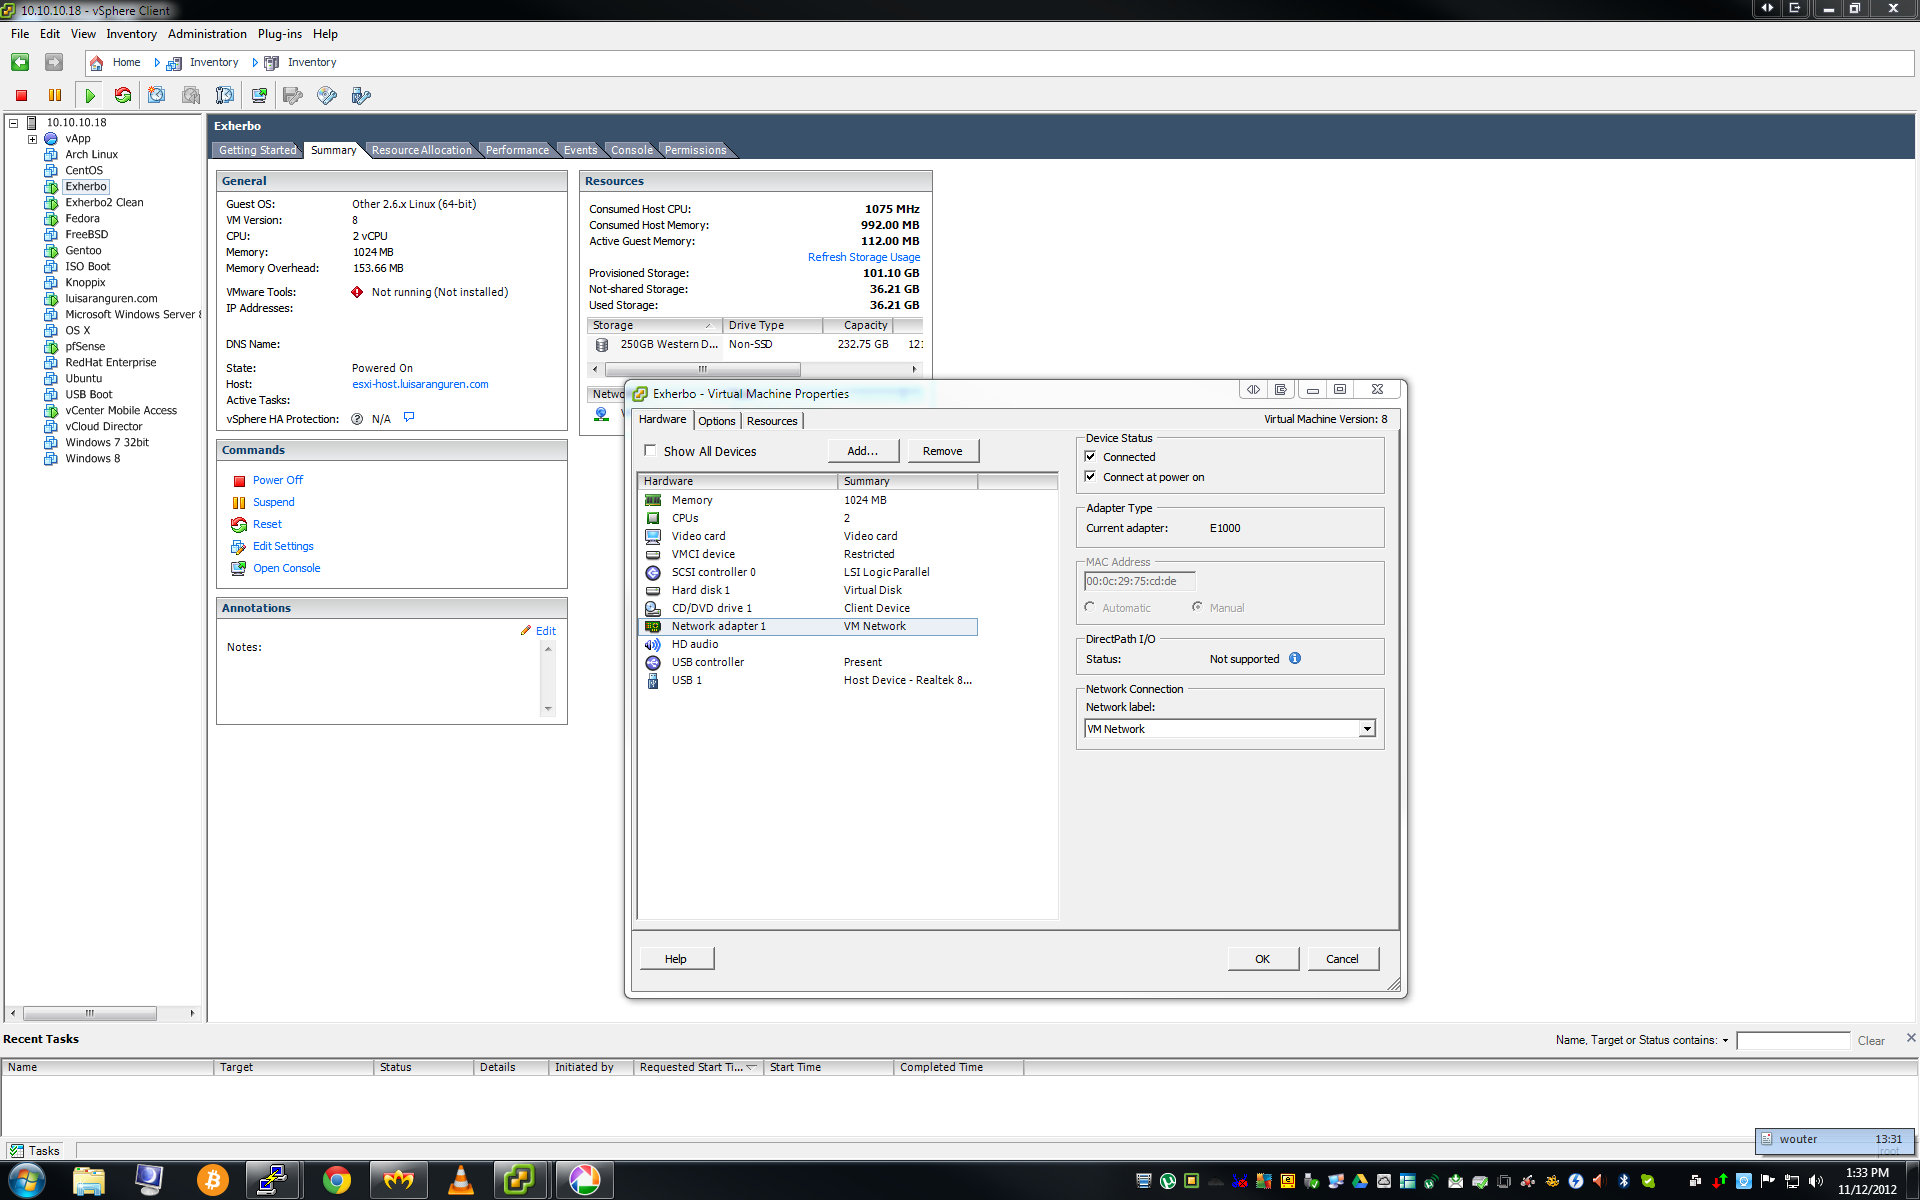Click the Reset VM toolbar icon
The width and height of the screenshot is (1920, 1200).
(123, 96)
